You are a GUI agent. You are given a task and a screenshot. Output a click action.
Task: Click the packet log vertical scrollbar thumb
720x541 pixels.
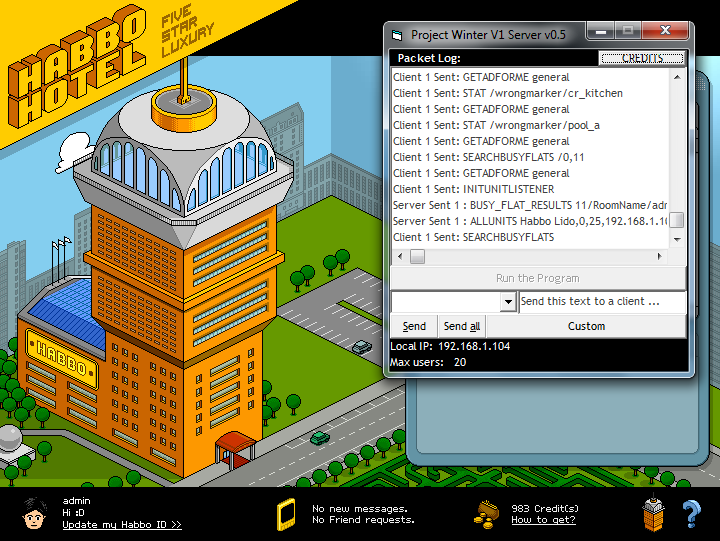[677, 220]
